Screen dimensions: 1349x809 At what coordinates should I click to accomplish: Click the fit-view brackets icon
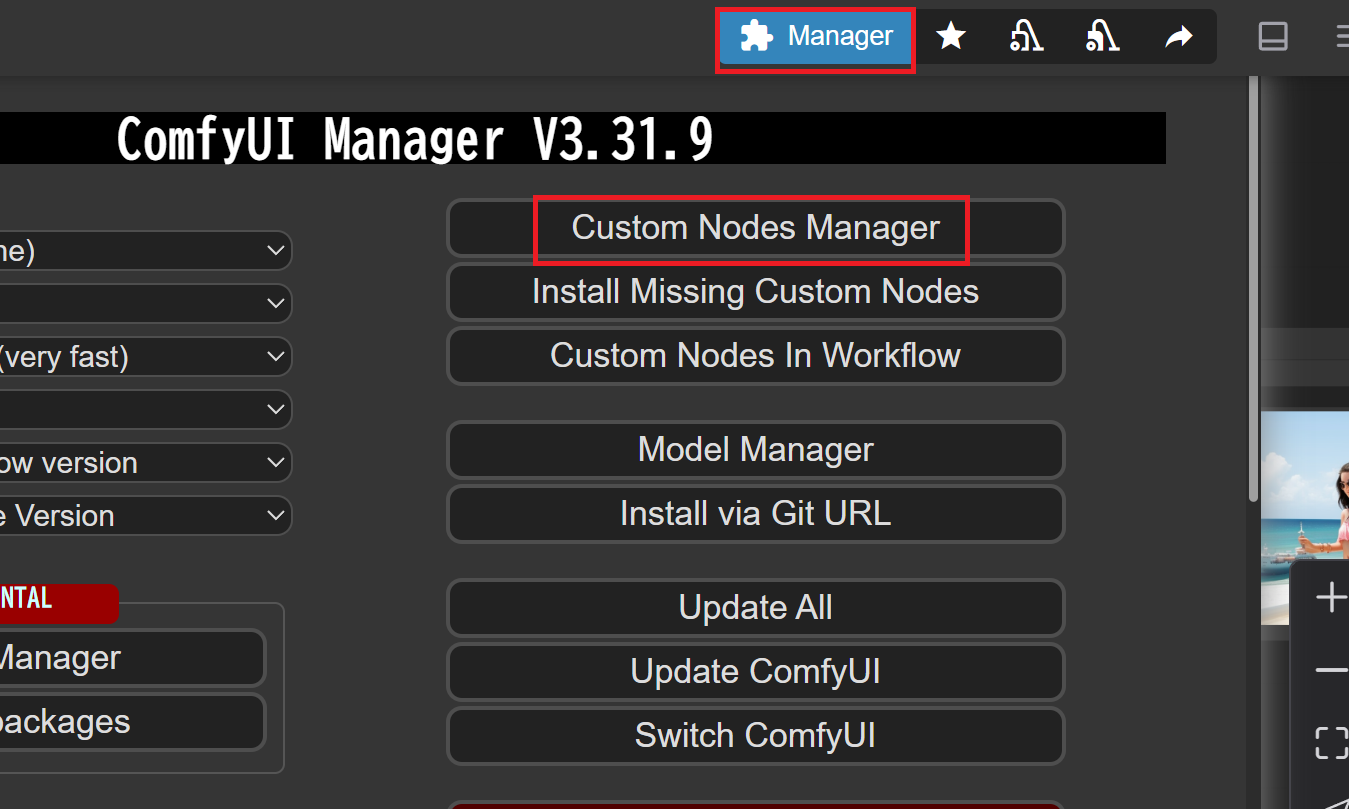(x=1331, y=743)
